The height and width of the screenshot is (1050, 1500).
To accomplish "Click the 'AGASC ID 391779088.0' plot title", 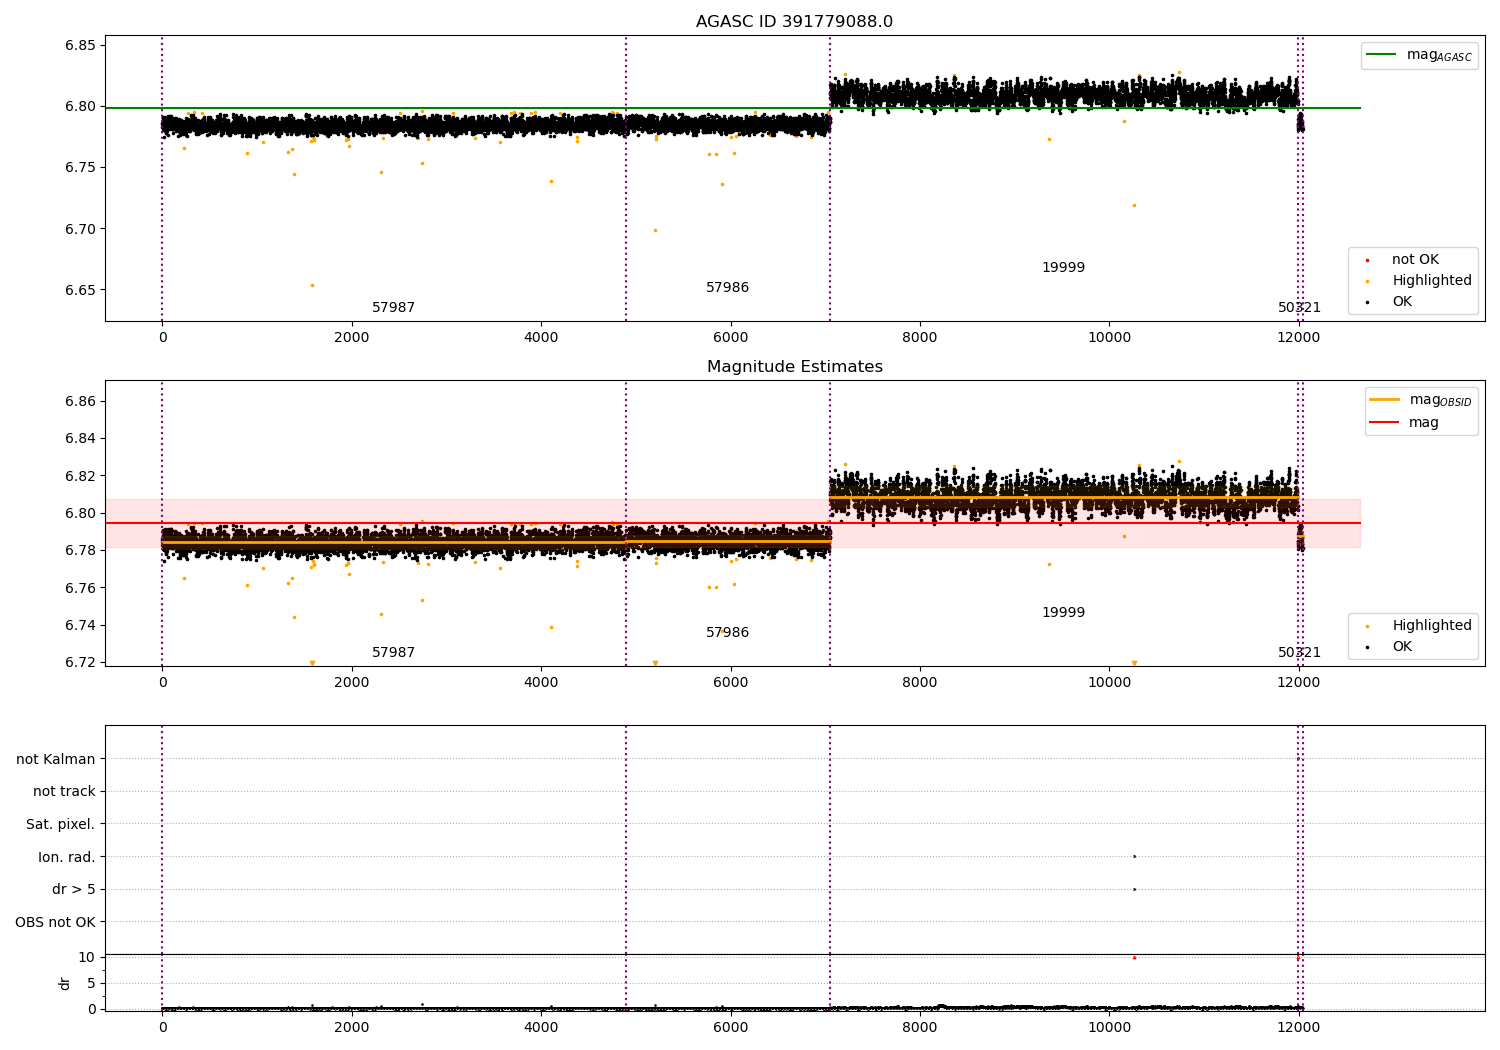I will pos(795,22).
